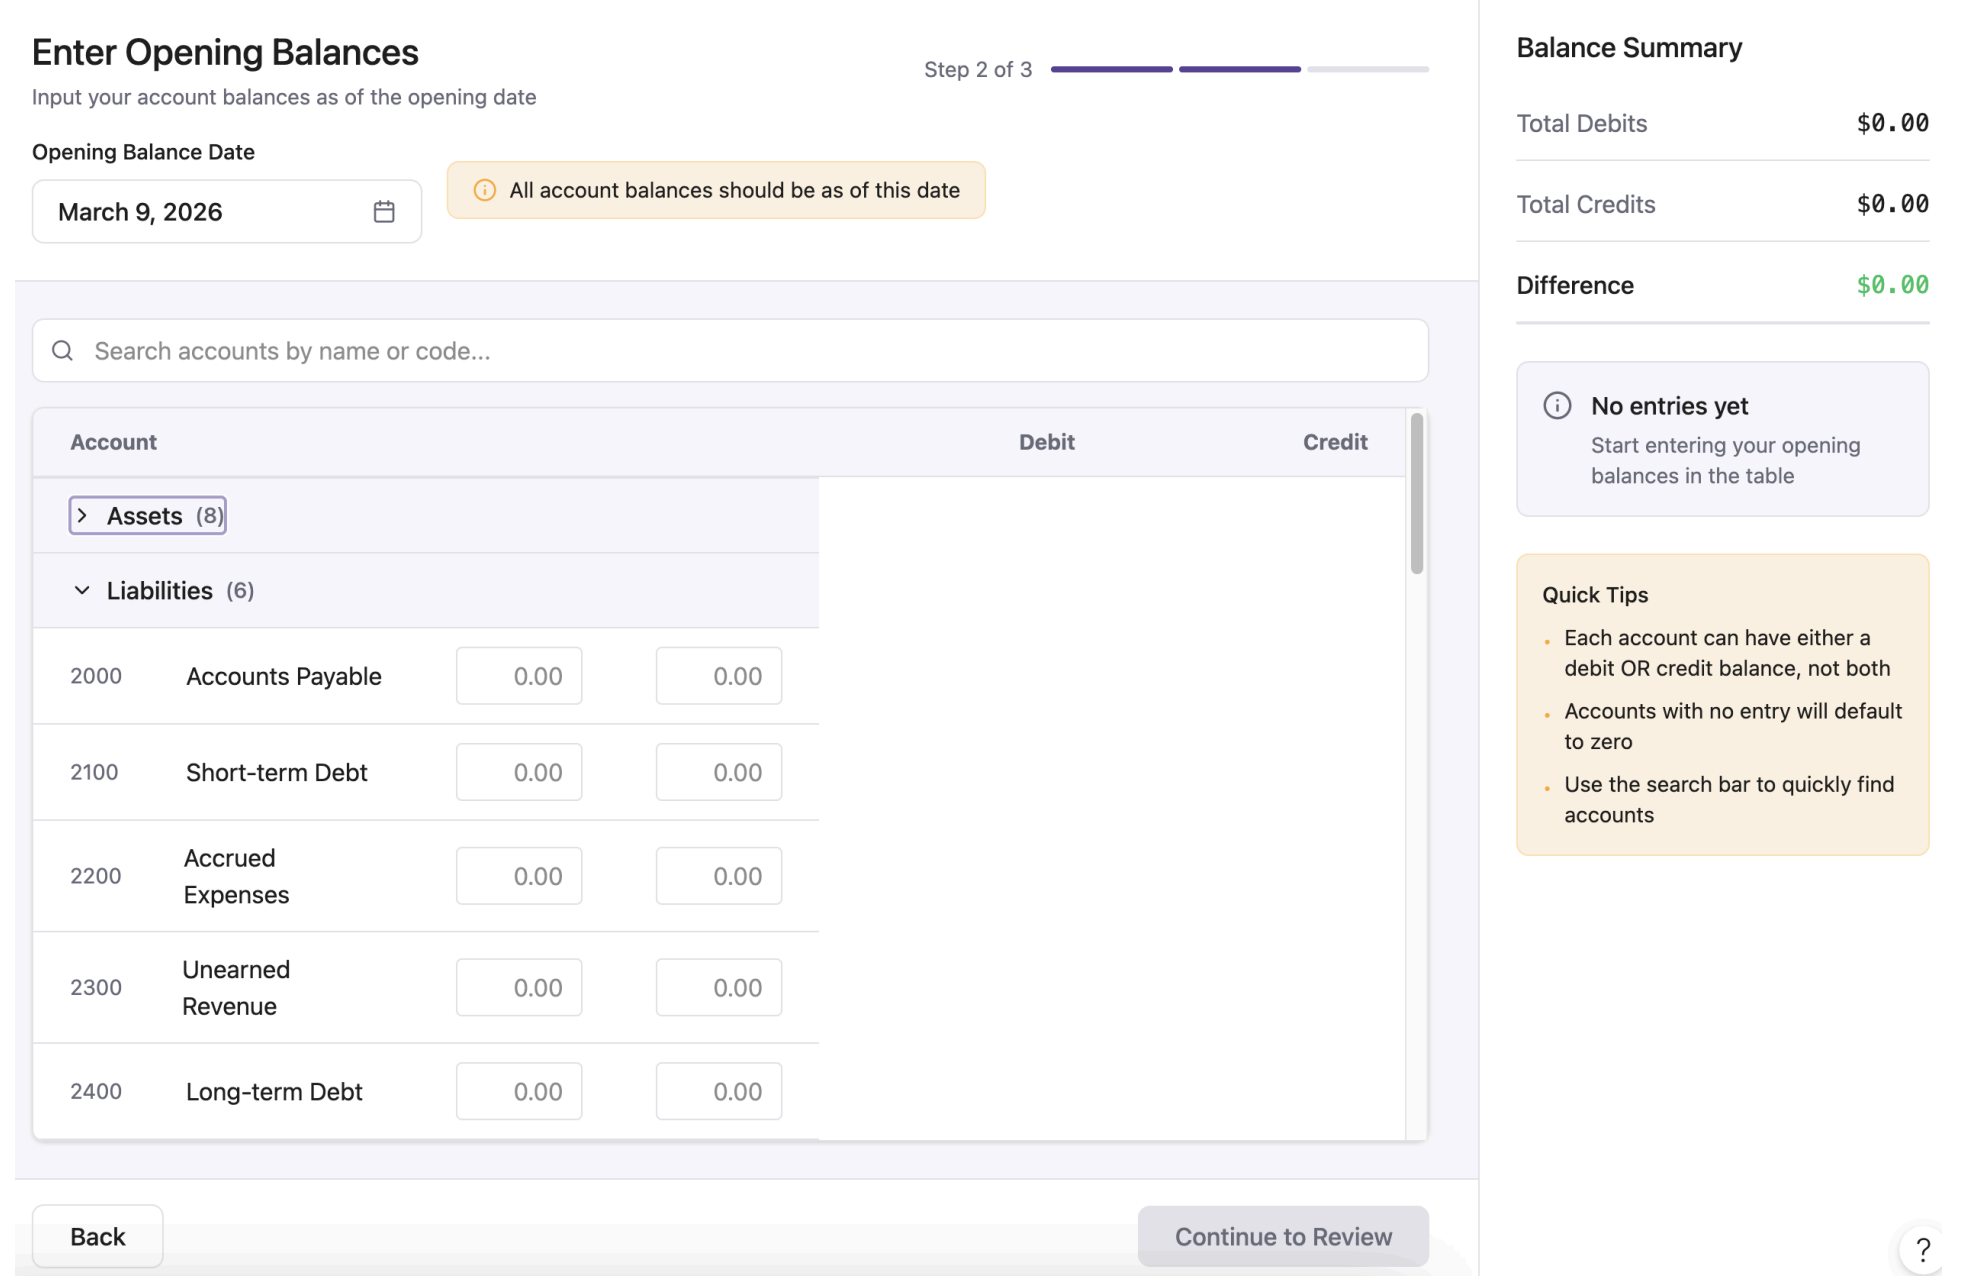1982x1284 pixels.
Task: Click the info icon in date notice
Action: (485, 190)
